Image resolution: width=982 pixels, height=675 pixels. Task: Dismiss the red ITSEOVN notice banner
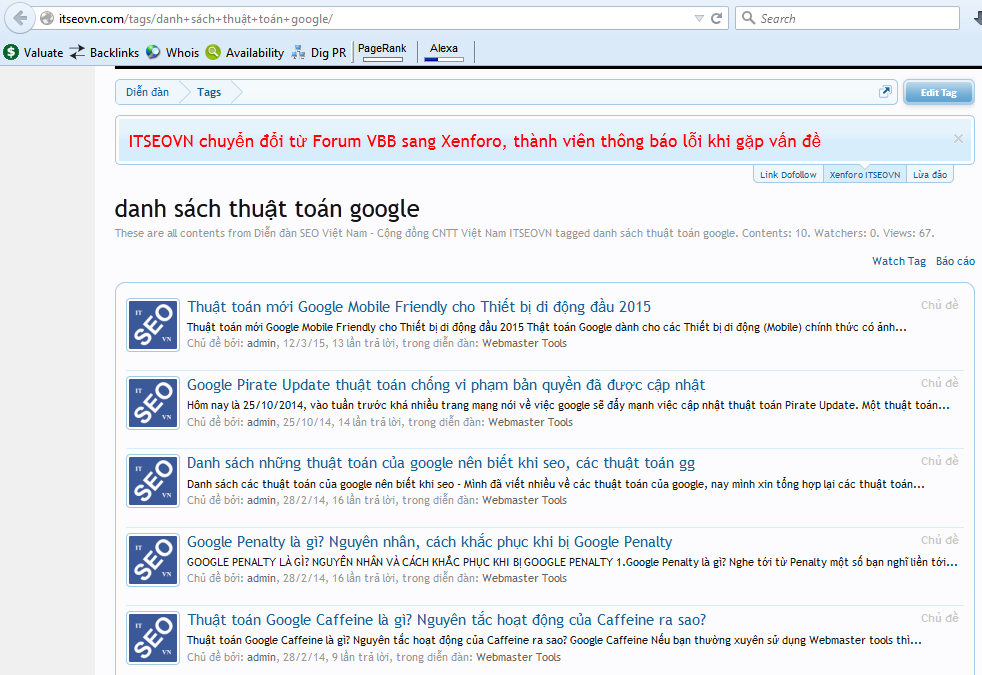[958, 139]
